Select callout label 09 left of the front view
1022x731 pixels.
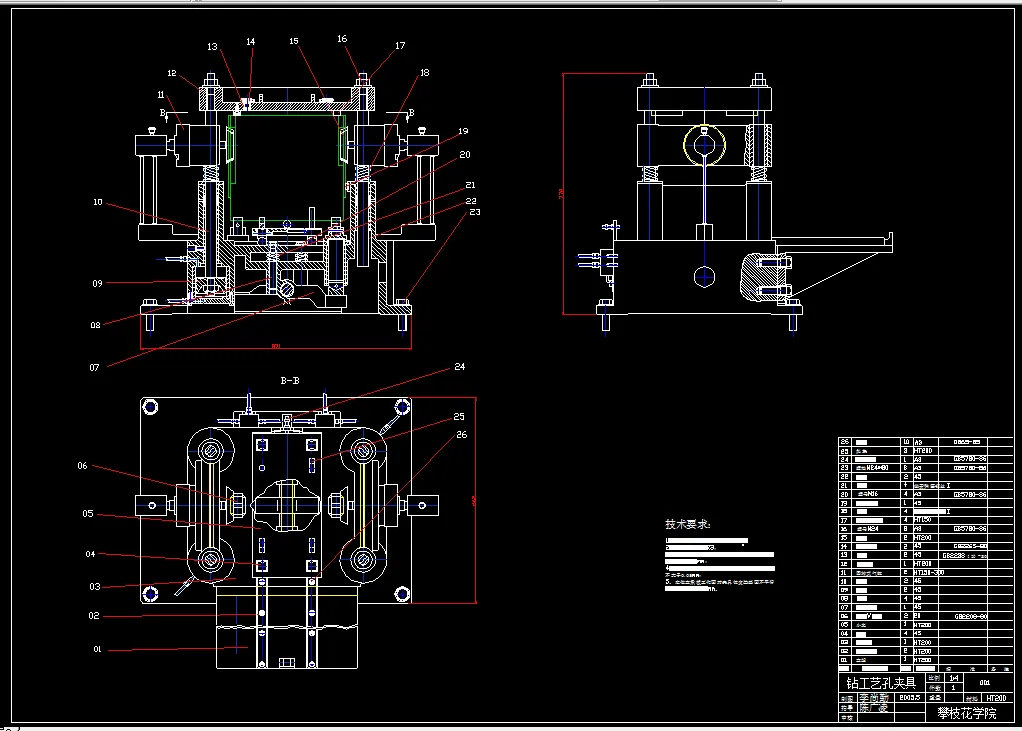pyautogui.click(x=97, y=283)
